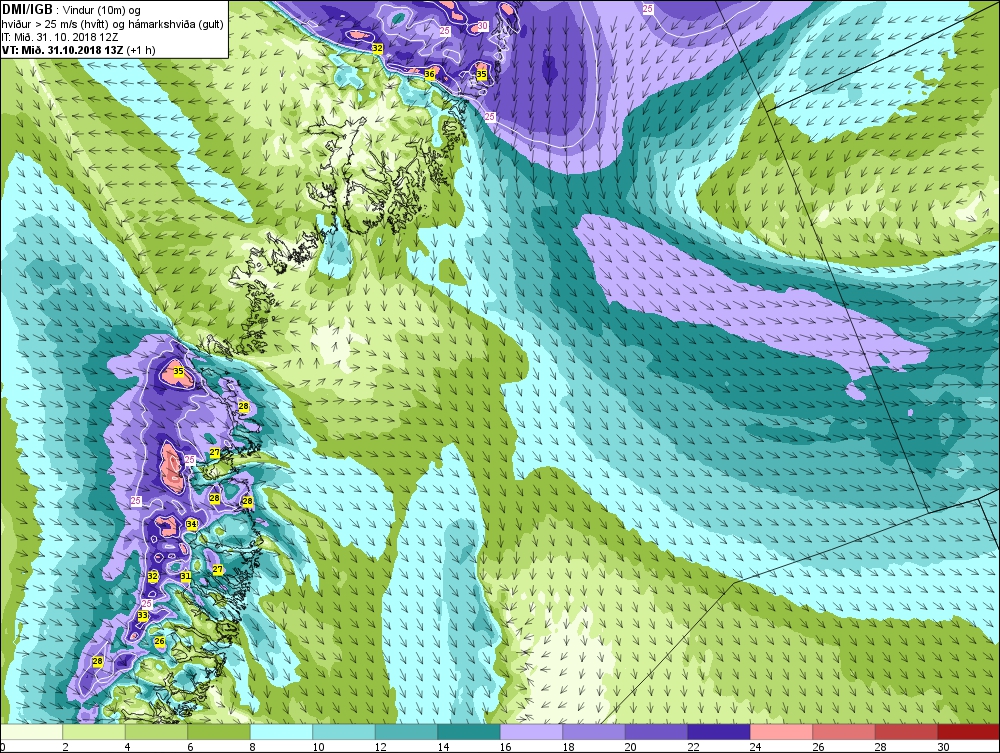Click the 8–10 m/s light cyan legend swatch
Viewport: 1000px width, 753px height.
pyautogui.click(x=281, y=731)
